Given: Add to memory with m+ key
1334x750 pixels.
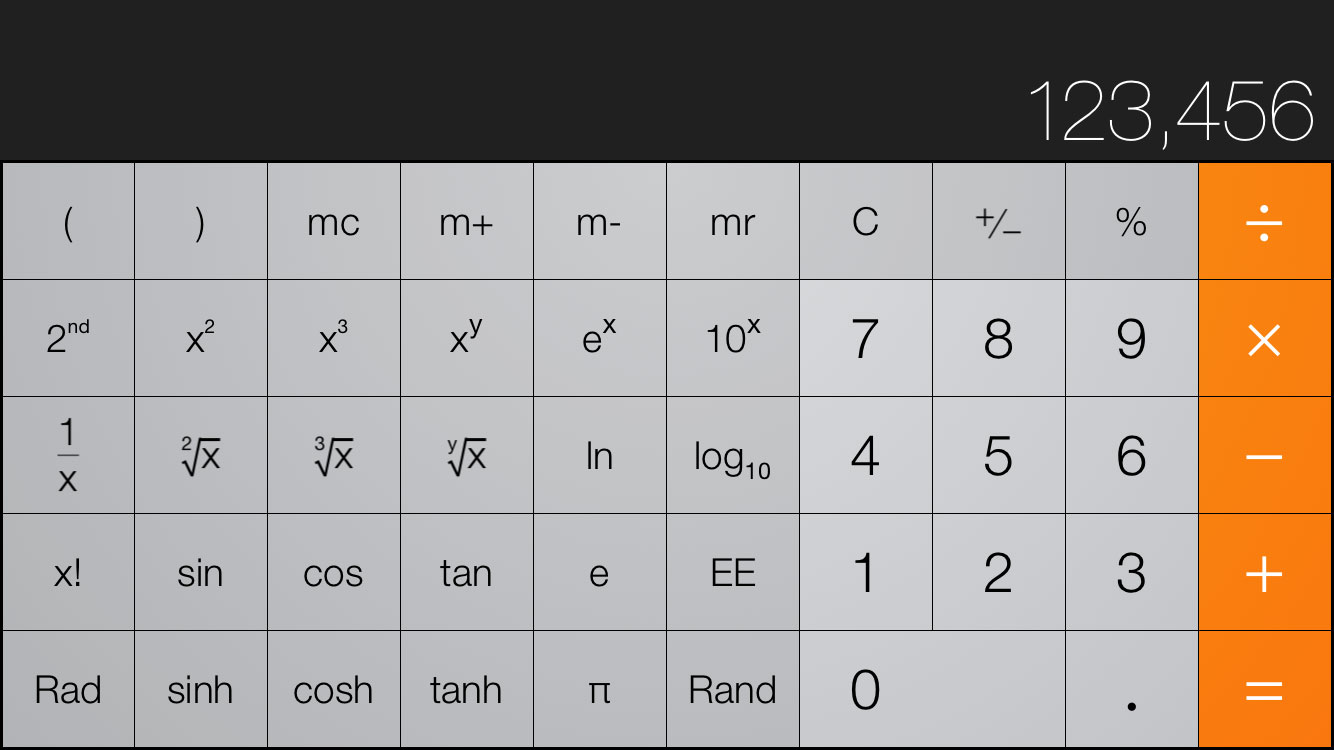Looking at the screenshot, I should [466, 222].
